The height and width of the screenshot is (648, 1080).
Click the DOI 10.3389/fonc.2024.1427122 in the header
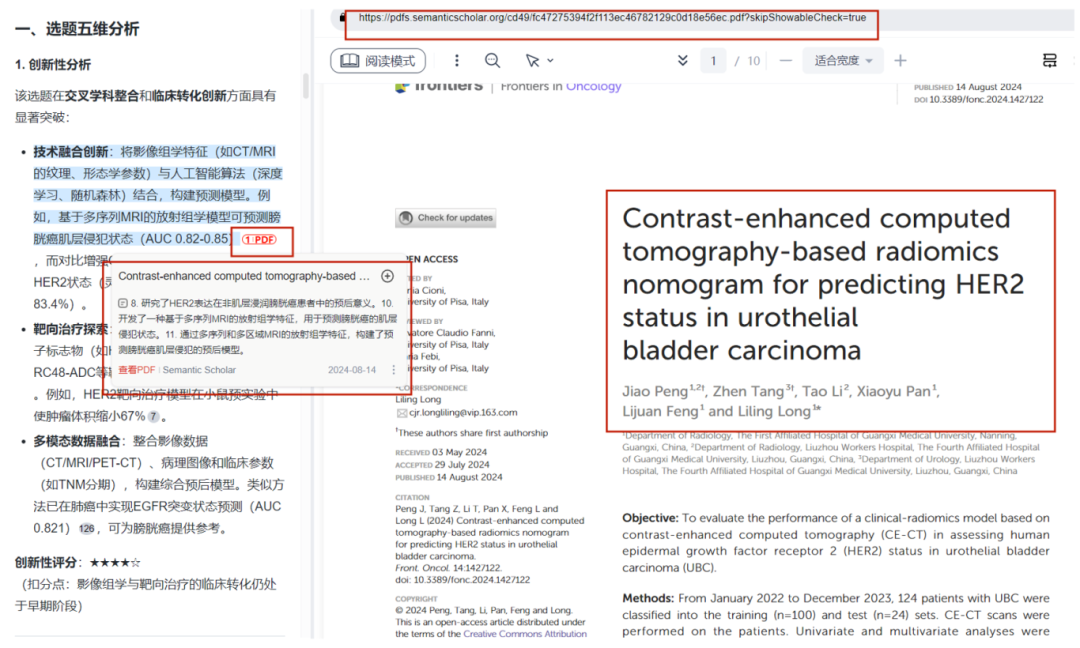[979, 99]
